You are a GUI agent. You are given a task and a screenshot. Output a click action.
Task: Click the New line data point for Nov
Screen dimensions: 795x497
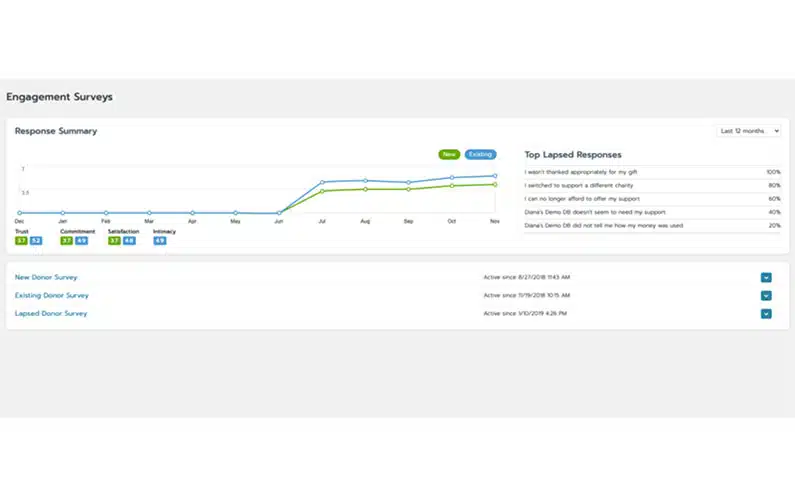tap(494, 184)
